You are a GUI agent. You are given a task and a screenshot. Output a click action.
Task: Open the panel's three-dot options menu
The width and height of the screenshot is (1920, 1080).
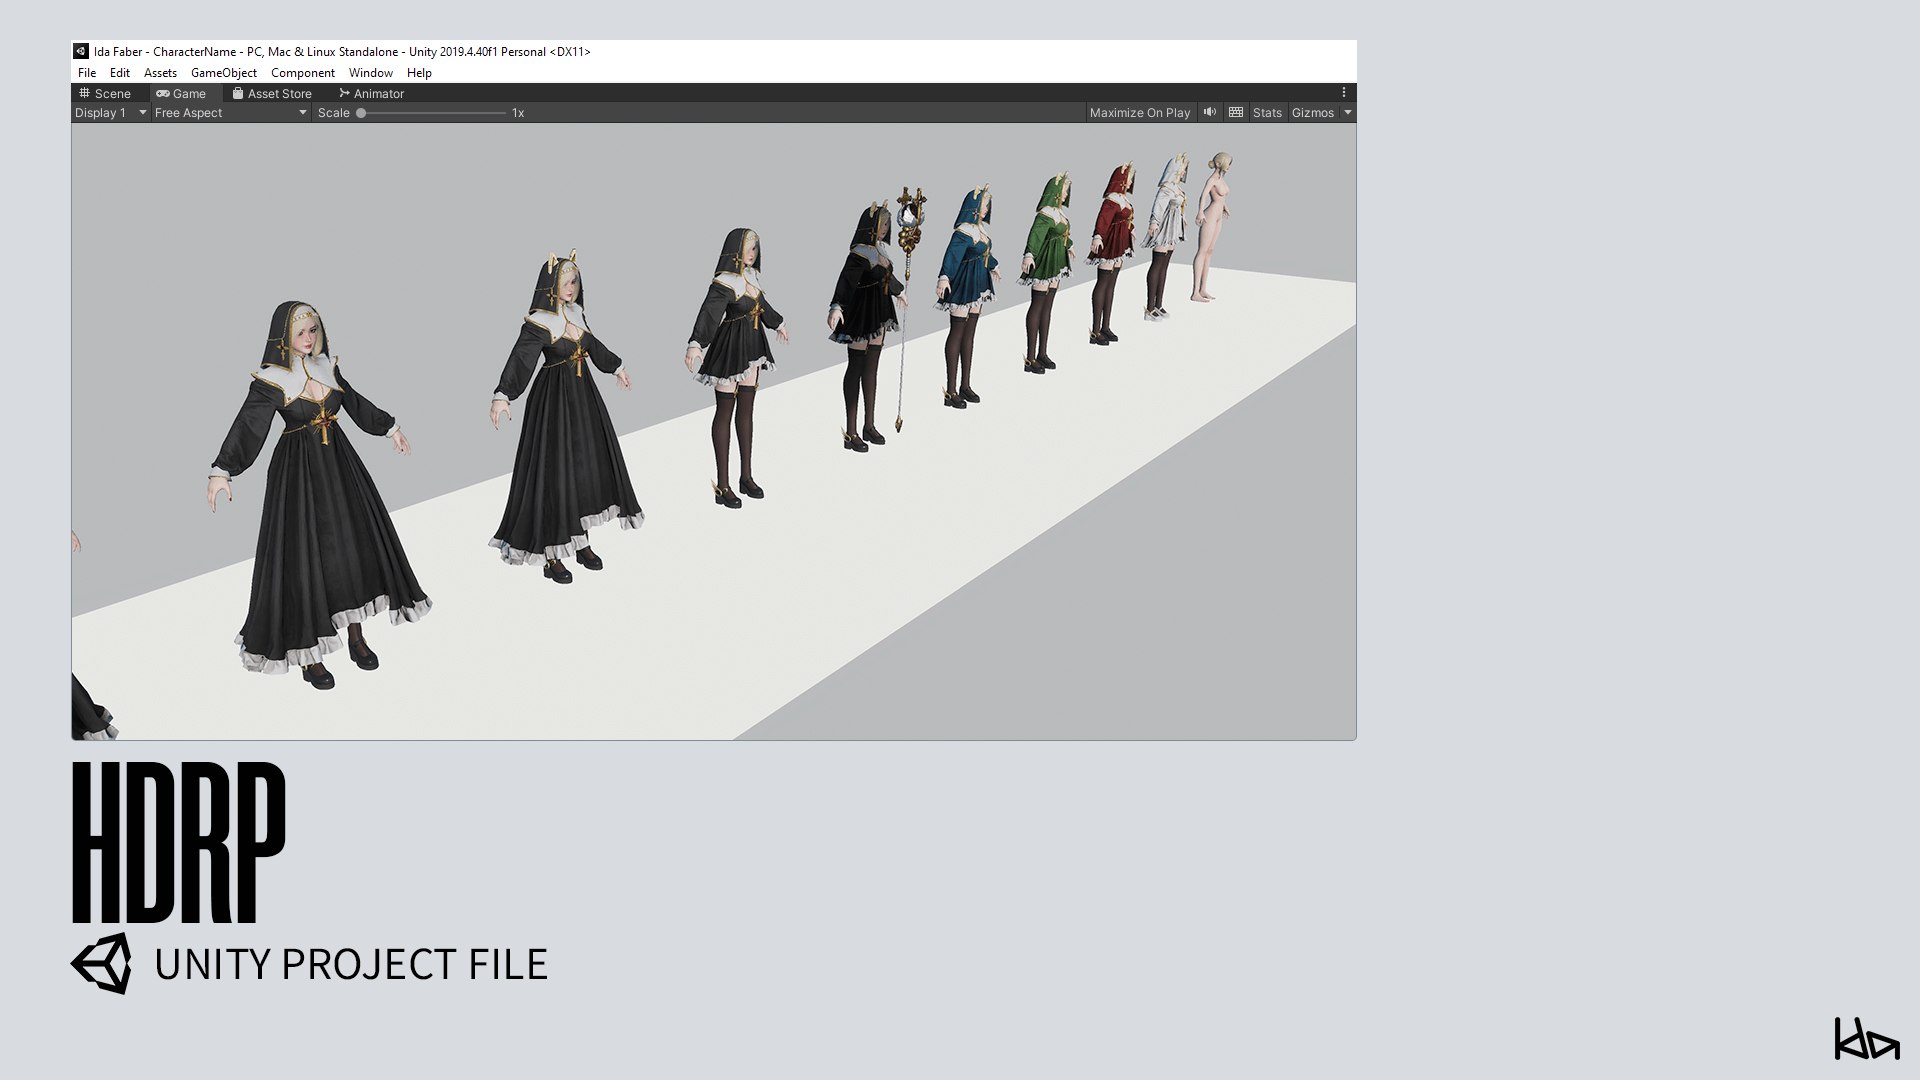tap(1344, 93)
